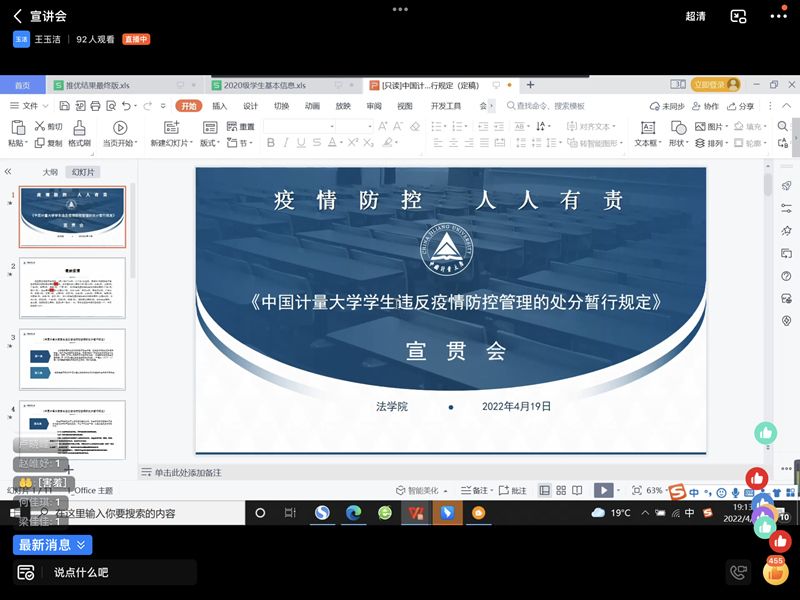This screenshot has height=600, width=800.
Task: Click the 分享 share button
Action: tap(740, 106)
